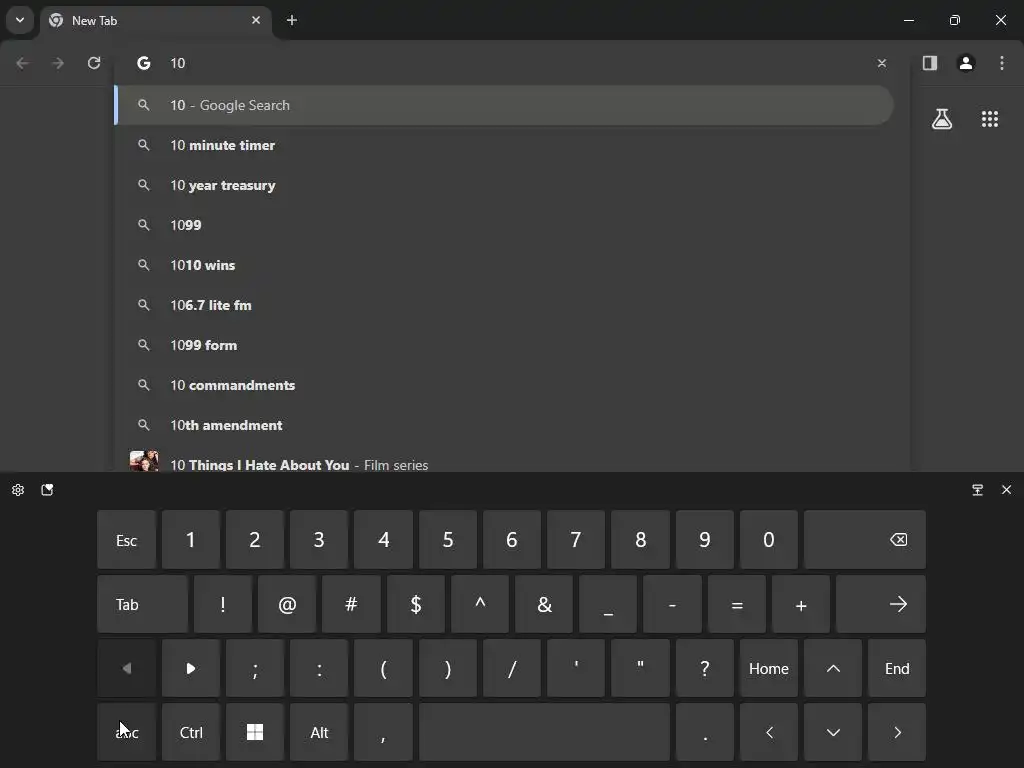
Task: Tap the forward slash key
Action: 512,668
